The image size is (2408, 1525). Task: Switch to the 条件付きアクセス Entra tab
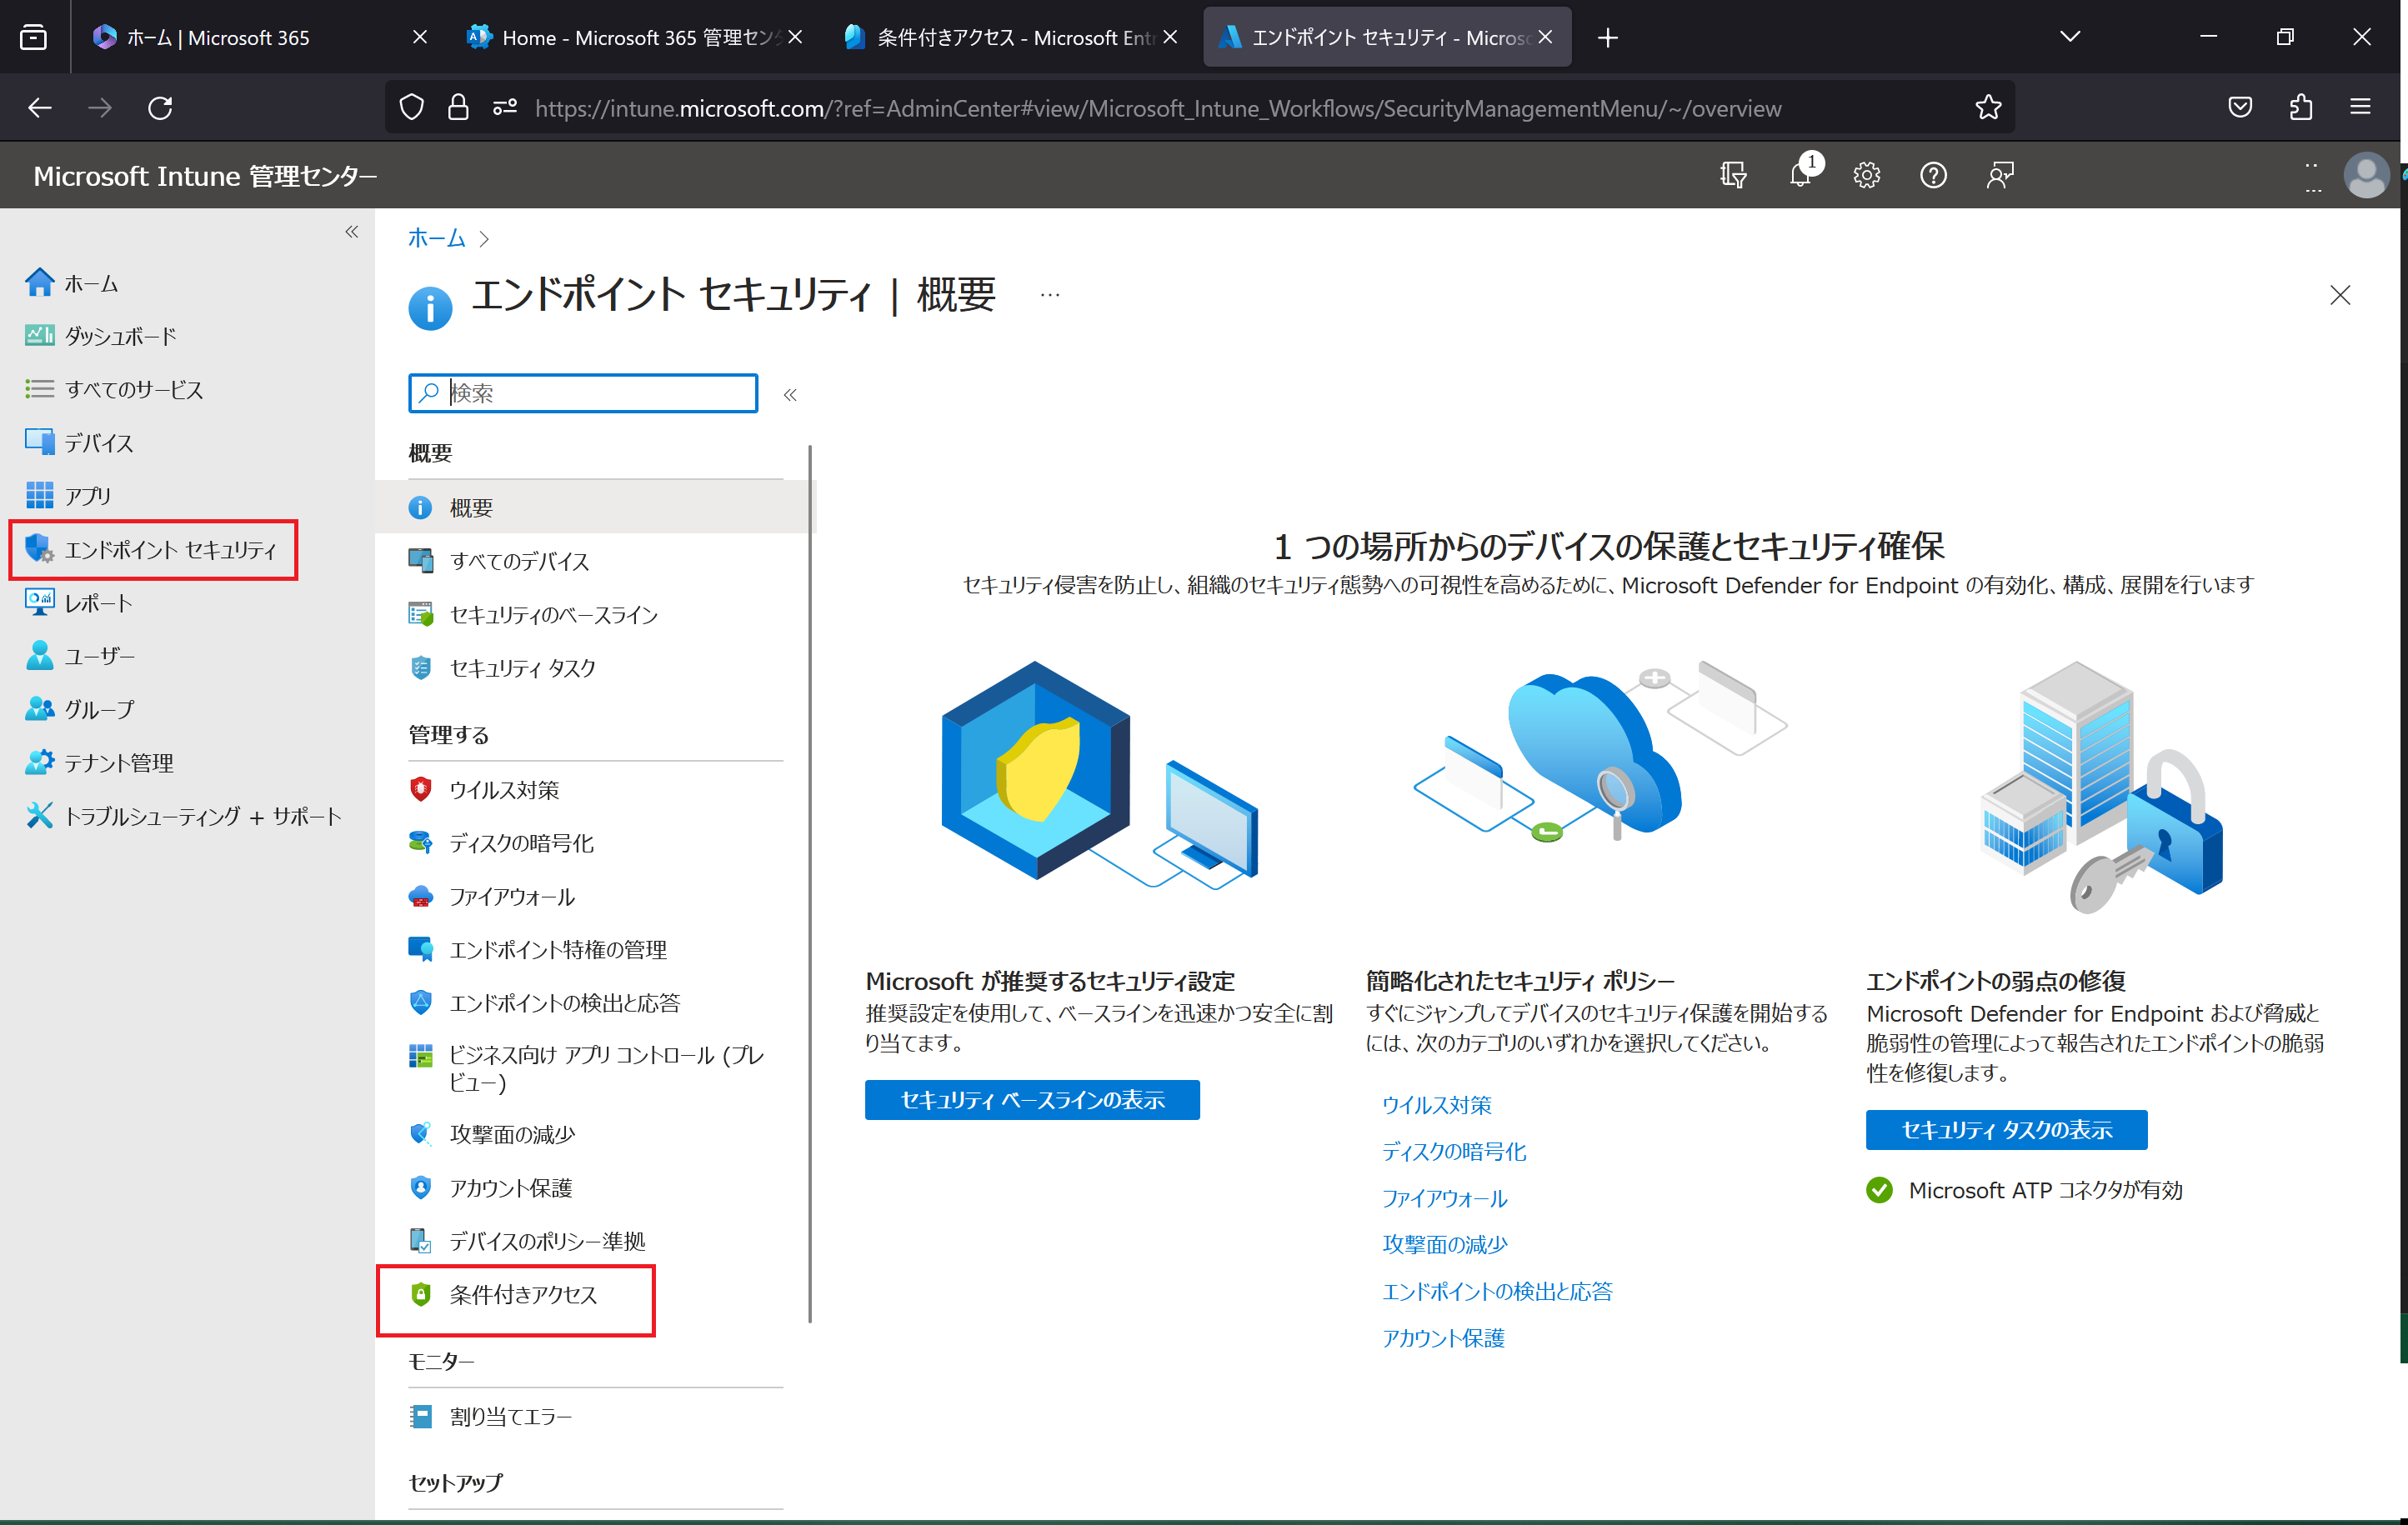(x=1011, y=37)
